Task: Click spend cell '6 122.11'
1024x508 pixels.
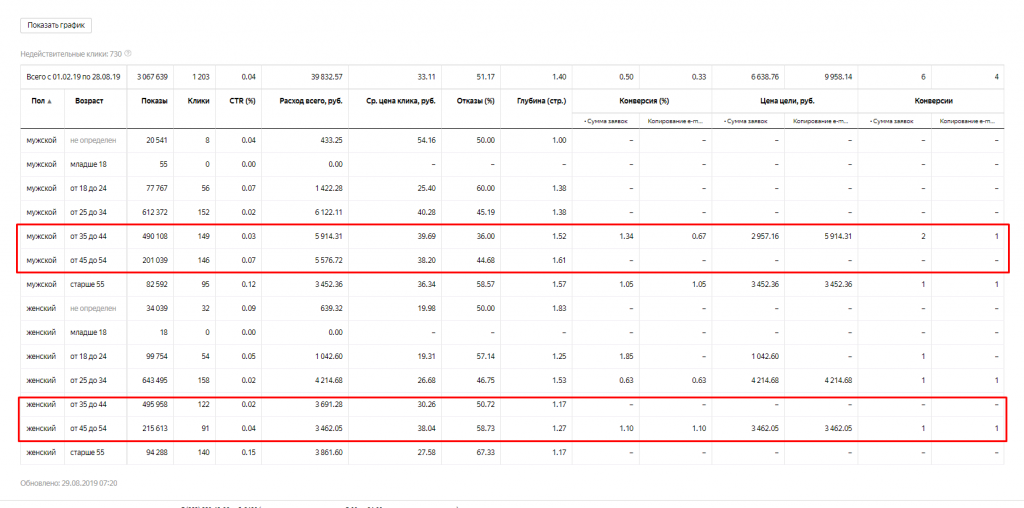Action: pyautogui.click(x=328, y=213)
